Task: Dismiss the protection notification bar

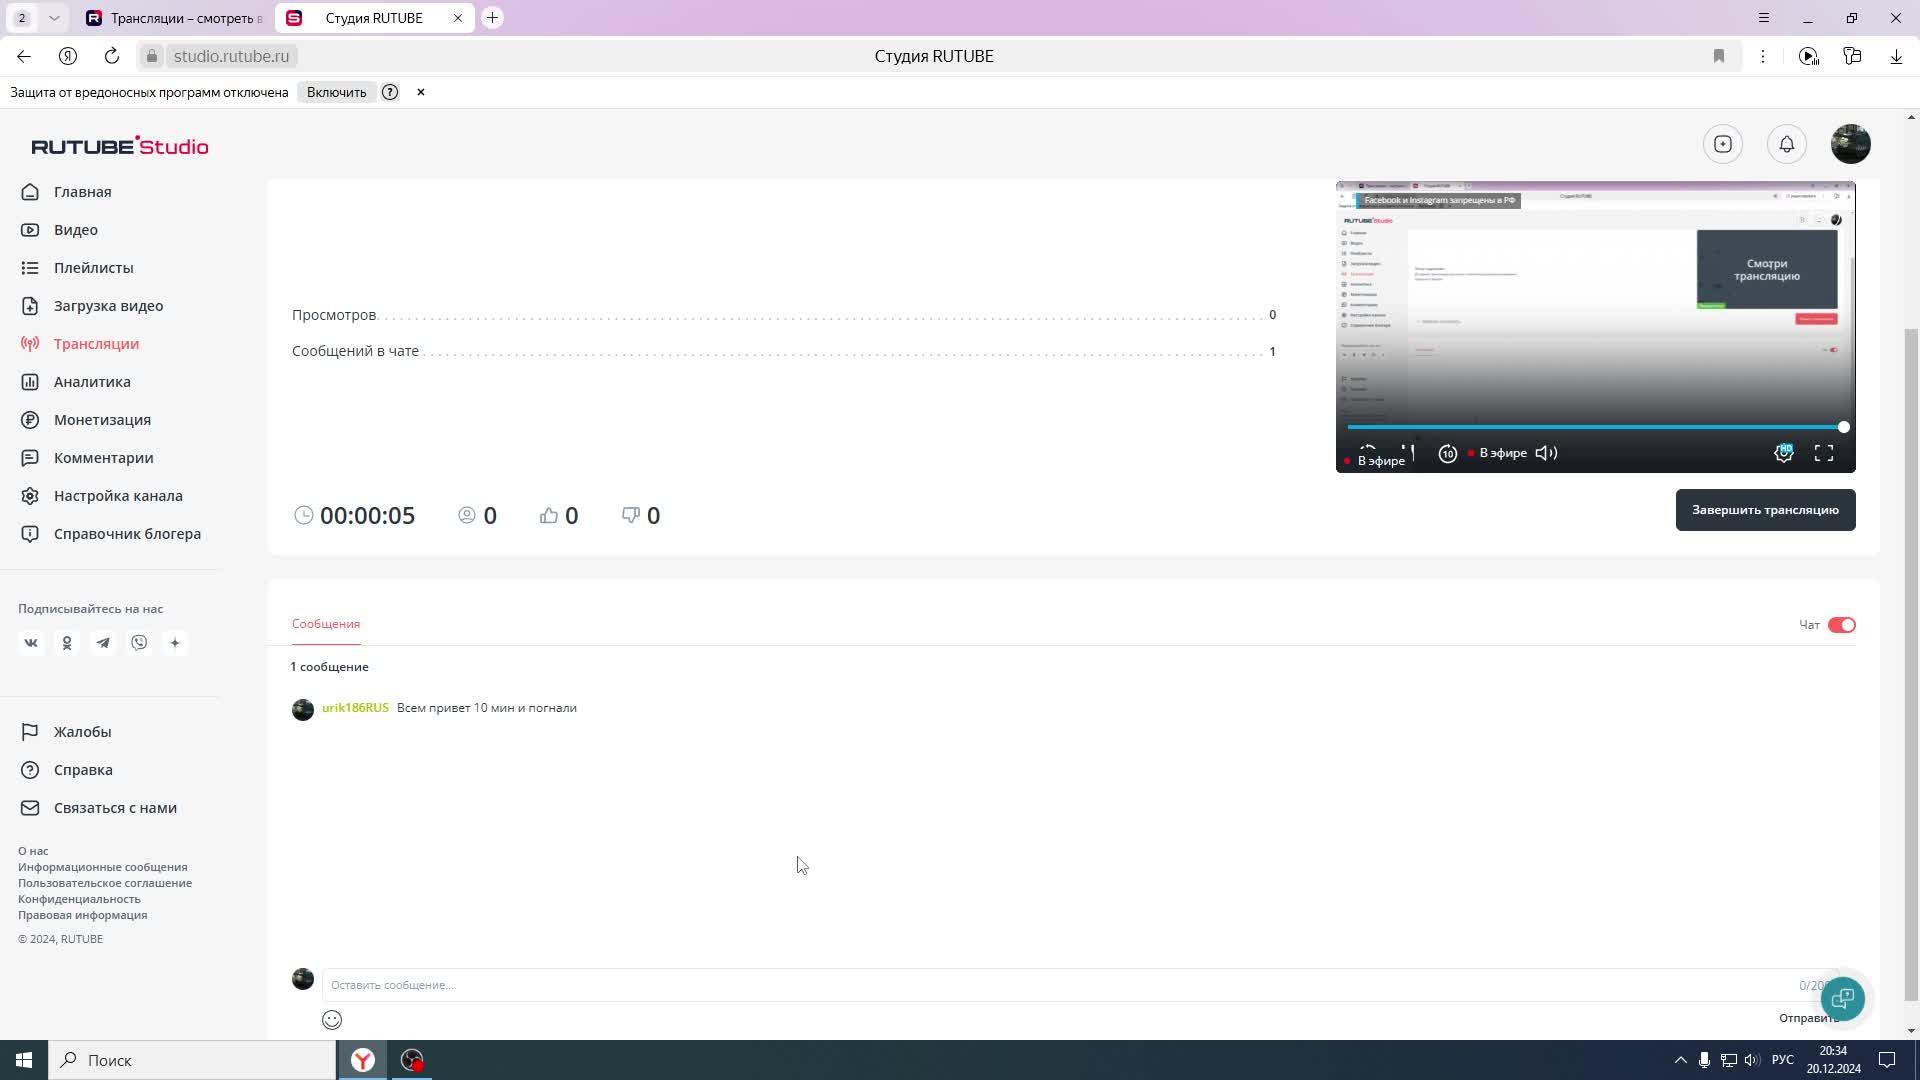Action: point(421,92)
